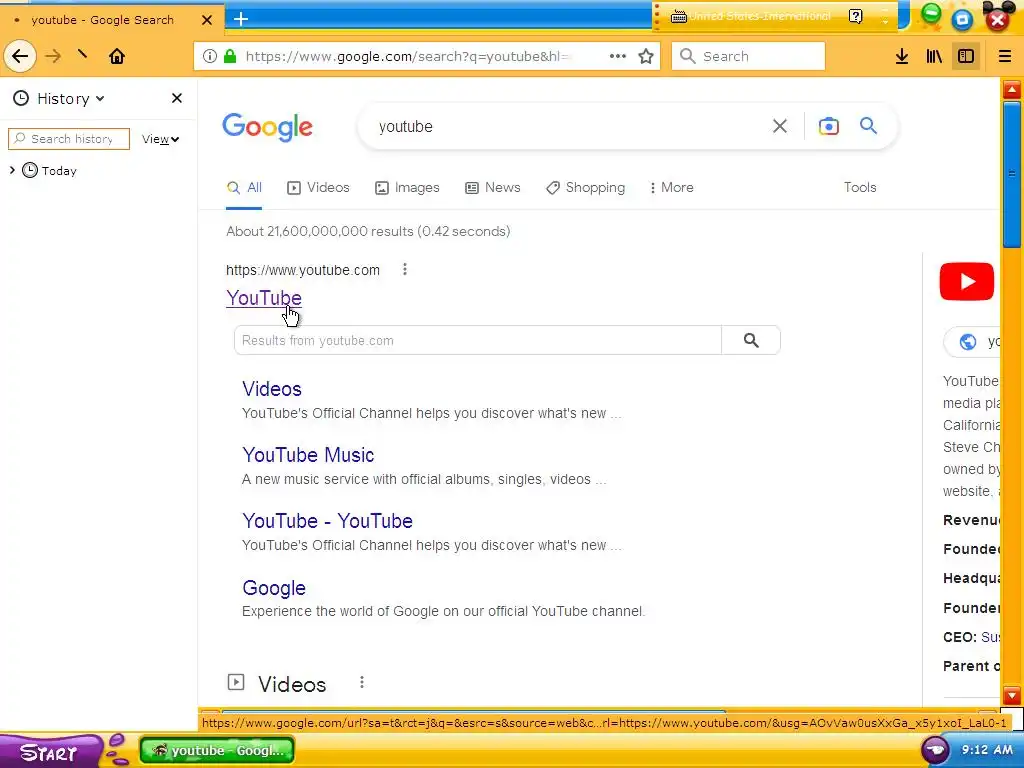The width and height of the screenshot is (1024, 768).
Task: Open options dots beside Videos section heading
Action: (362, 682)
